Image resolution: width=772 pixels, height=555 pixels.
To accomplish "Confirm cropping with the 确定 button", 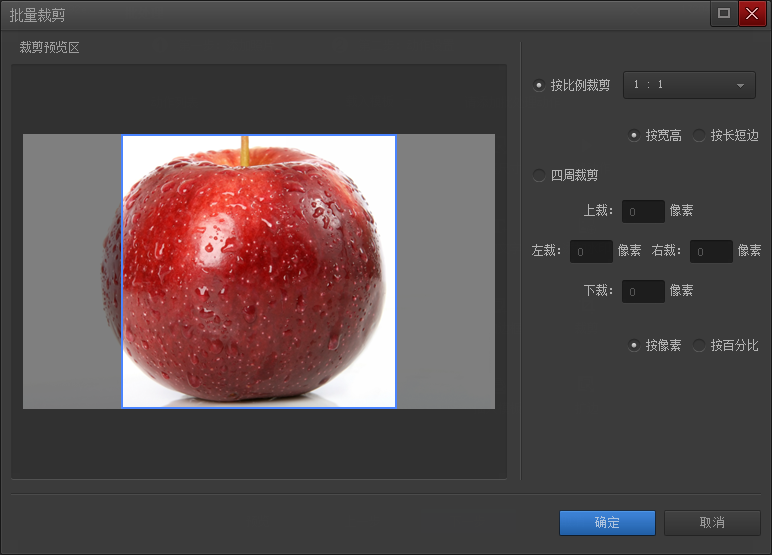I will pyautogui.click(x=607, y=523).
